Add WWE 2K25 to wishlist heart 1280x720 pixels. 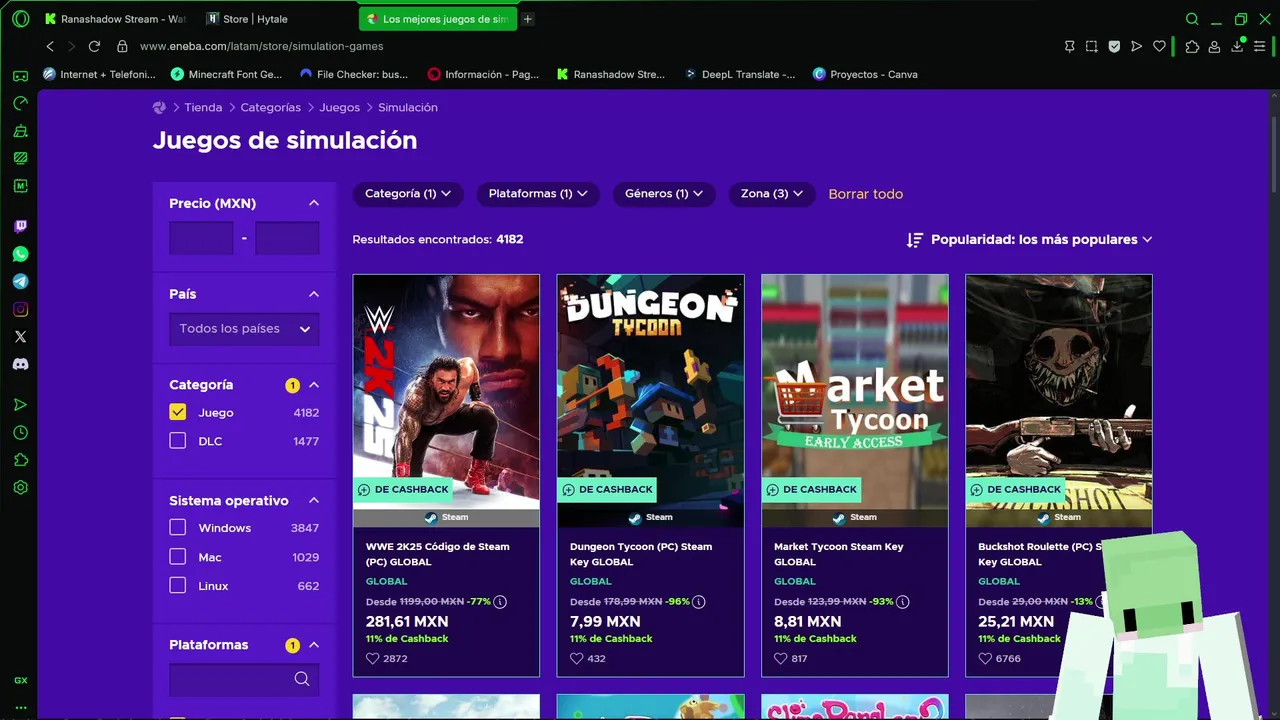[x=373, y=659]
